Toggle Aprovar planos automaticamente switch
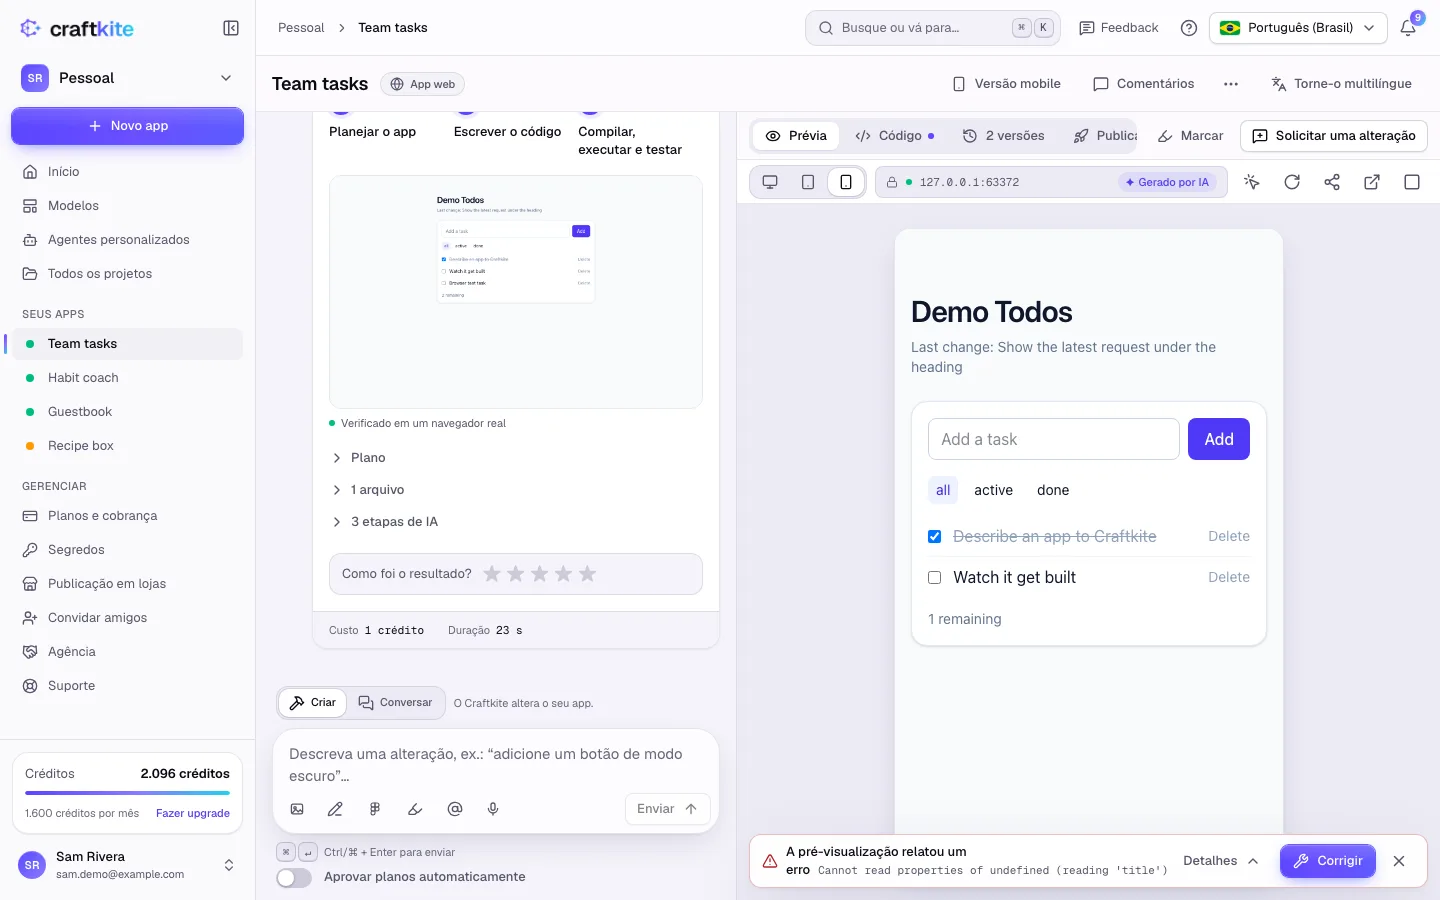Viewport: 1440px width, 900px height. [294, 877]
